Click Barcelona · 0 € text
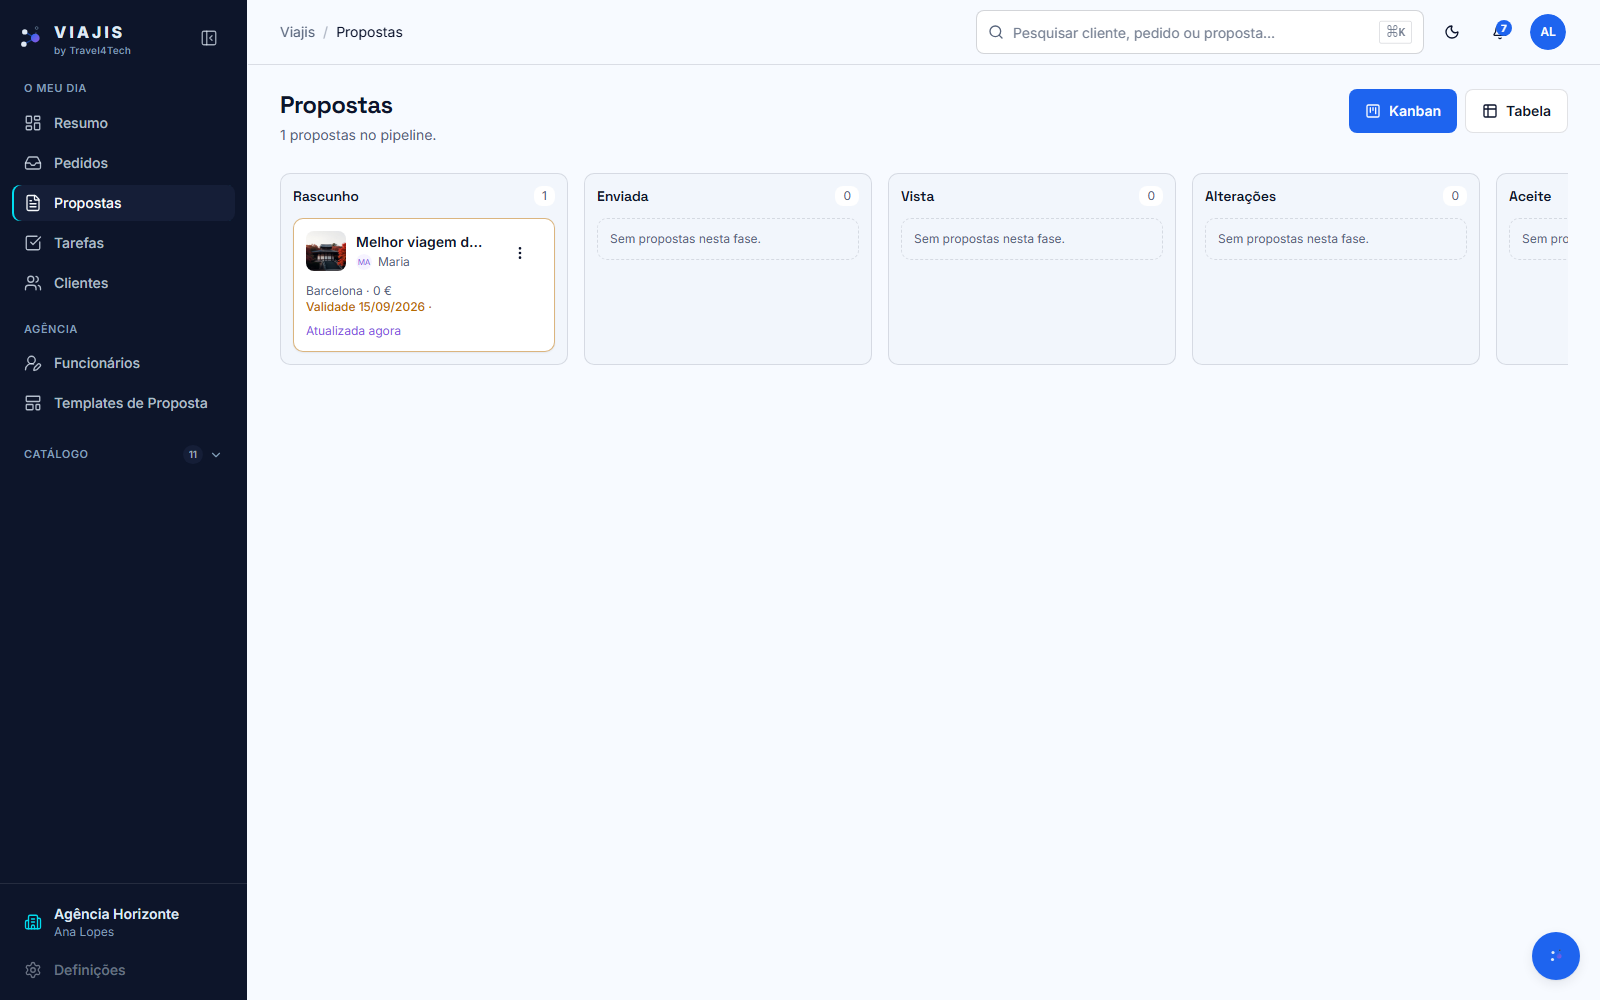 coord(348,291)
